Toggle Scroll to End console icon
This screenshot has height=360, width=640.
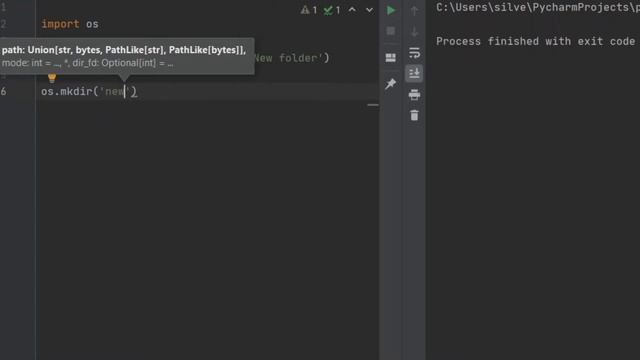click(x=414, y=73)
